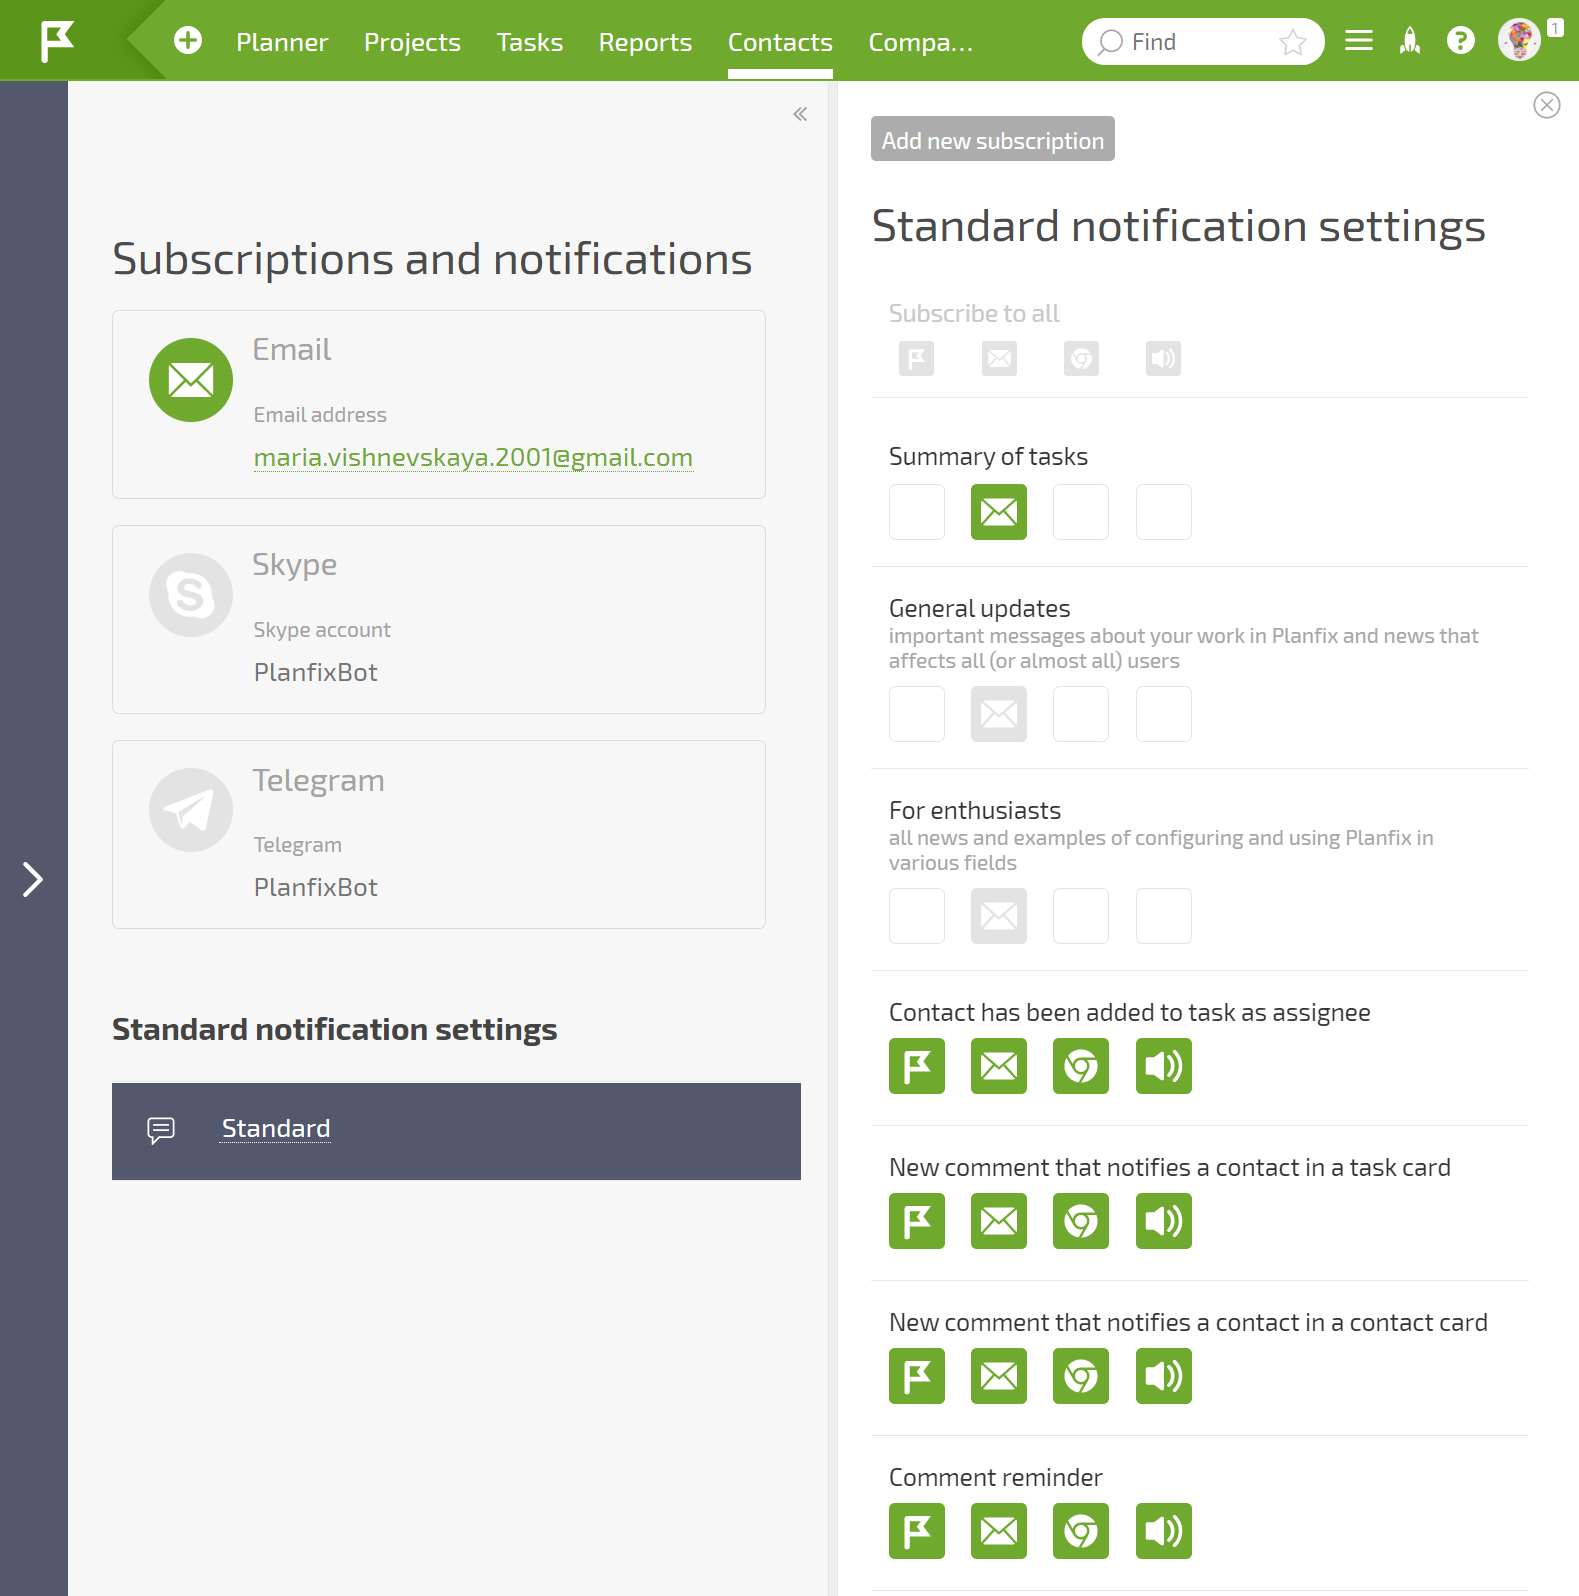The image size is (1579, 1596).
Task: Enable email for General updates
Action: click(999, 714)
